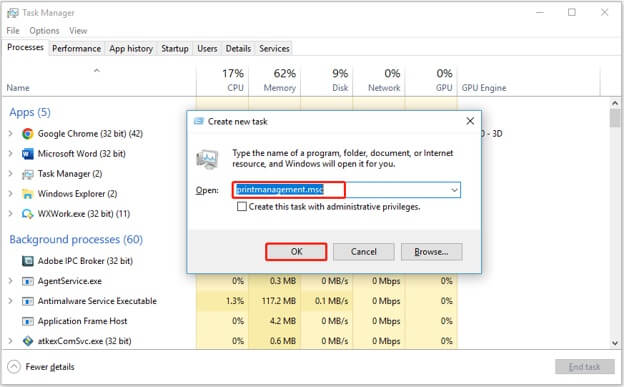Viewport: 624px width, 387px height.
Task: Open the Options menu
Action: click(44, 31)
